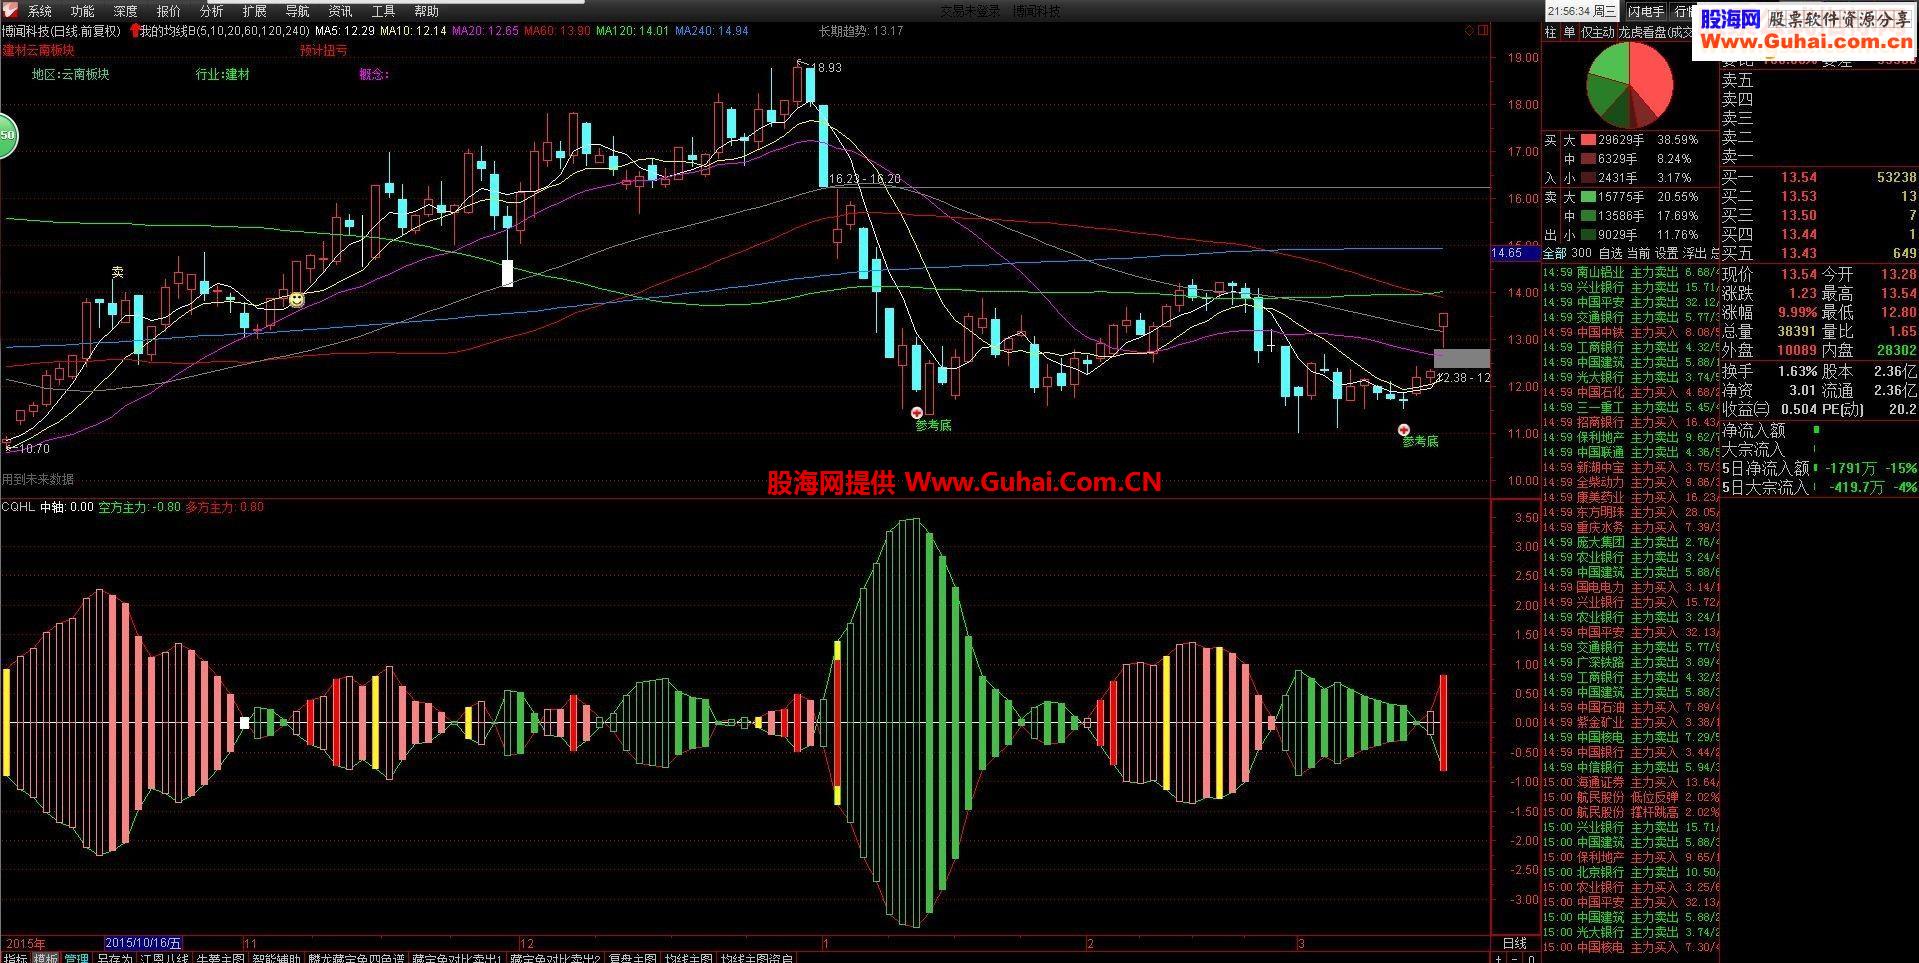
Task: Click the green 50 circle badge
Action: click(x=6, y=136)
